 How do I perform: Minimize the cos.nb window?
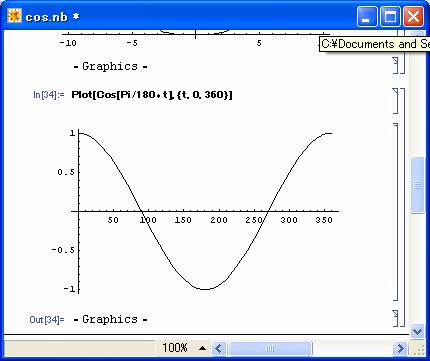click(x=367, y=16)
